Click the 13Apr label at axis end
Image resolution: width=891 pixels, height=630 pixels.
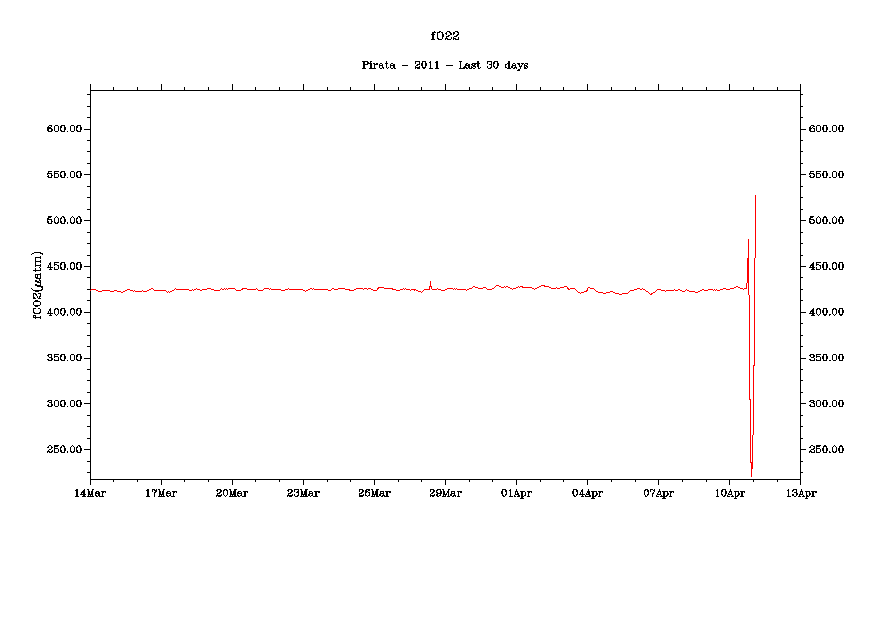800,493
